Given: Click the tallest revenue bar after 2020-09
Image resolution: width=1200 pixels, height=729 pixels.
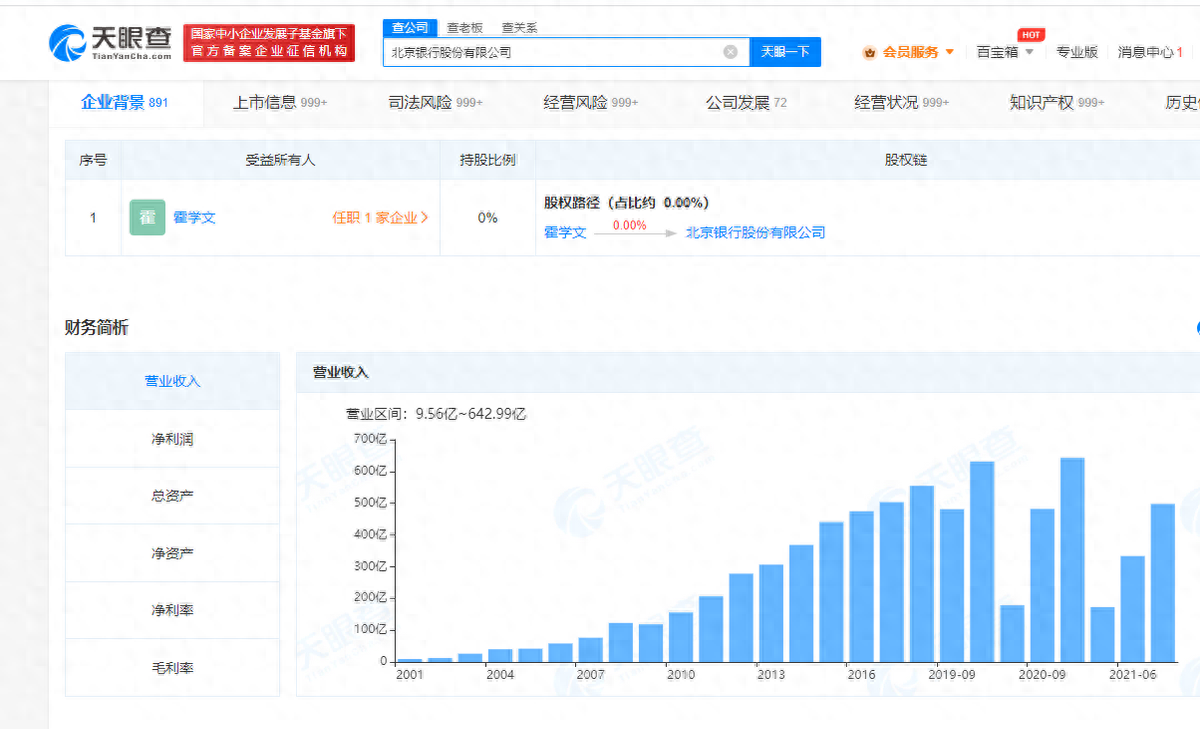Looking at the screenshot, I should [1072, 560].
